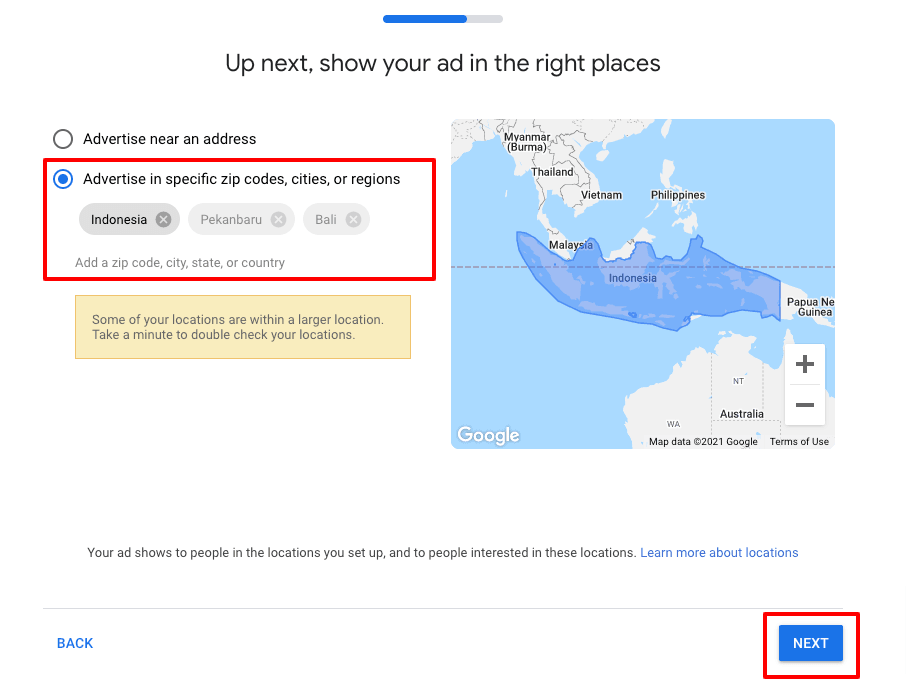Image resolution: width=906 pixels, height=693 pixels.
Task: Click the yellow larger location warning
Action: click(x=242, y=327)
